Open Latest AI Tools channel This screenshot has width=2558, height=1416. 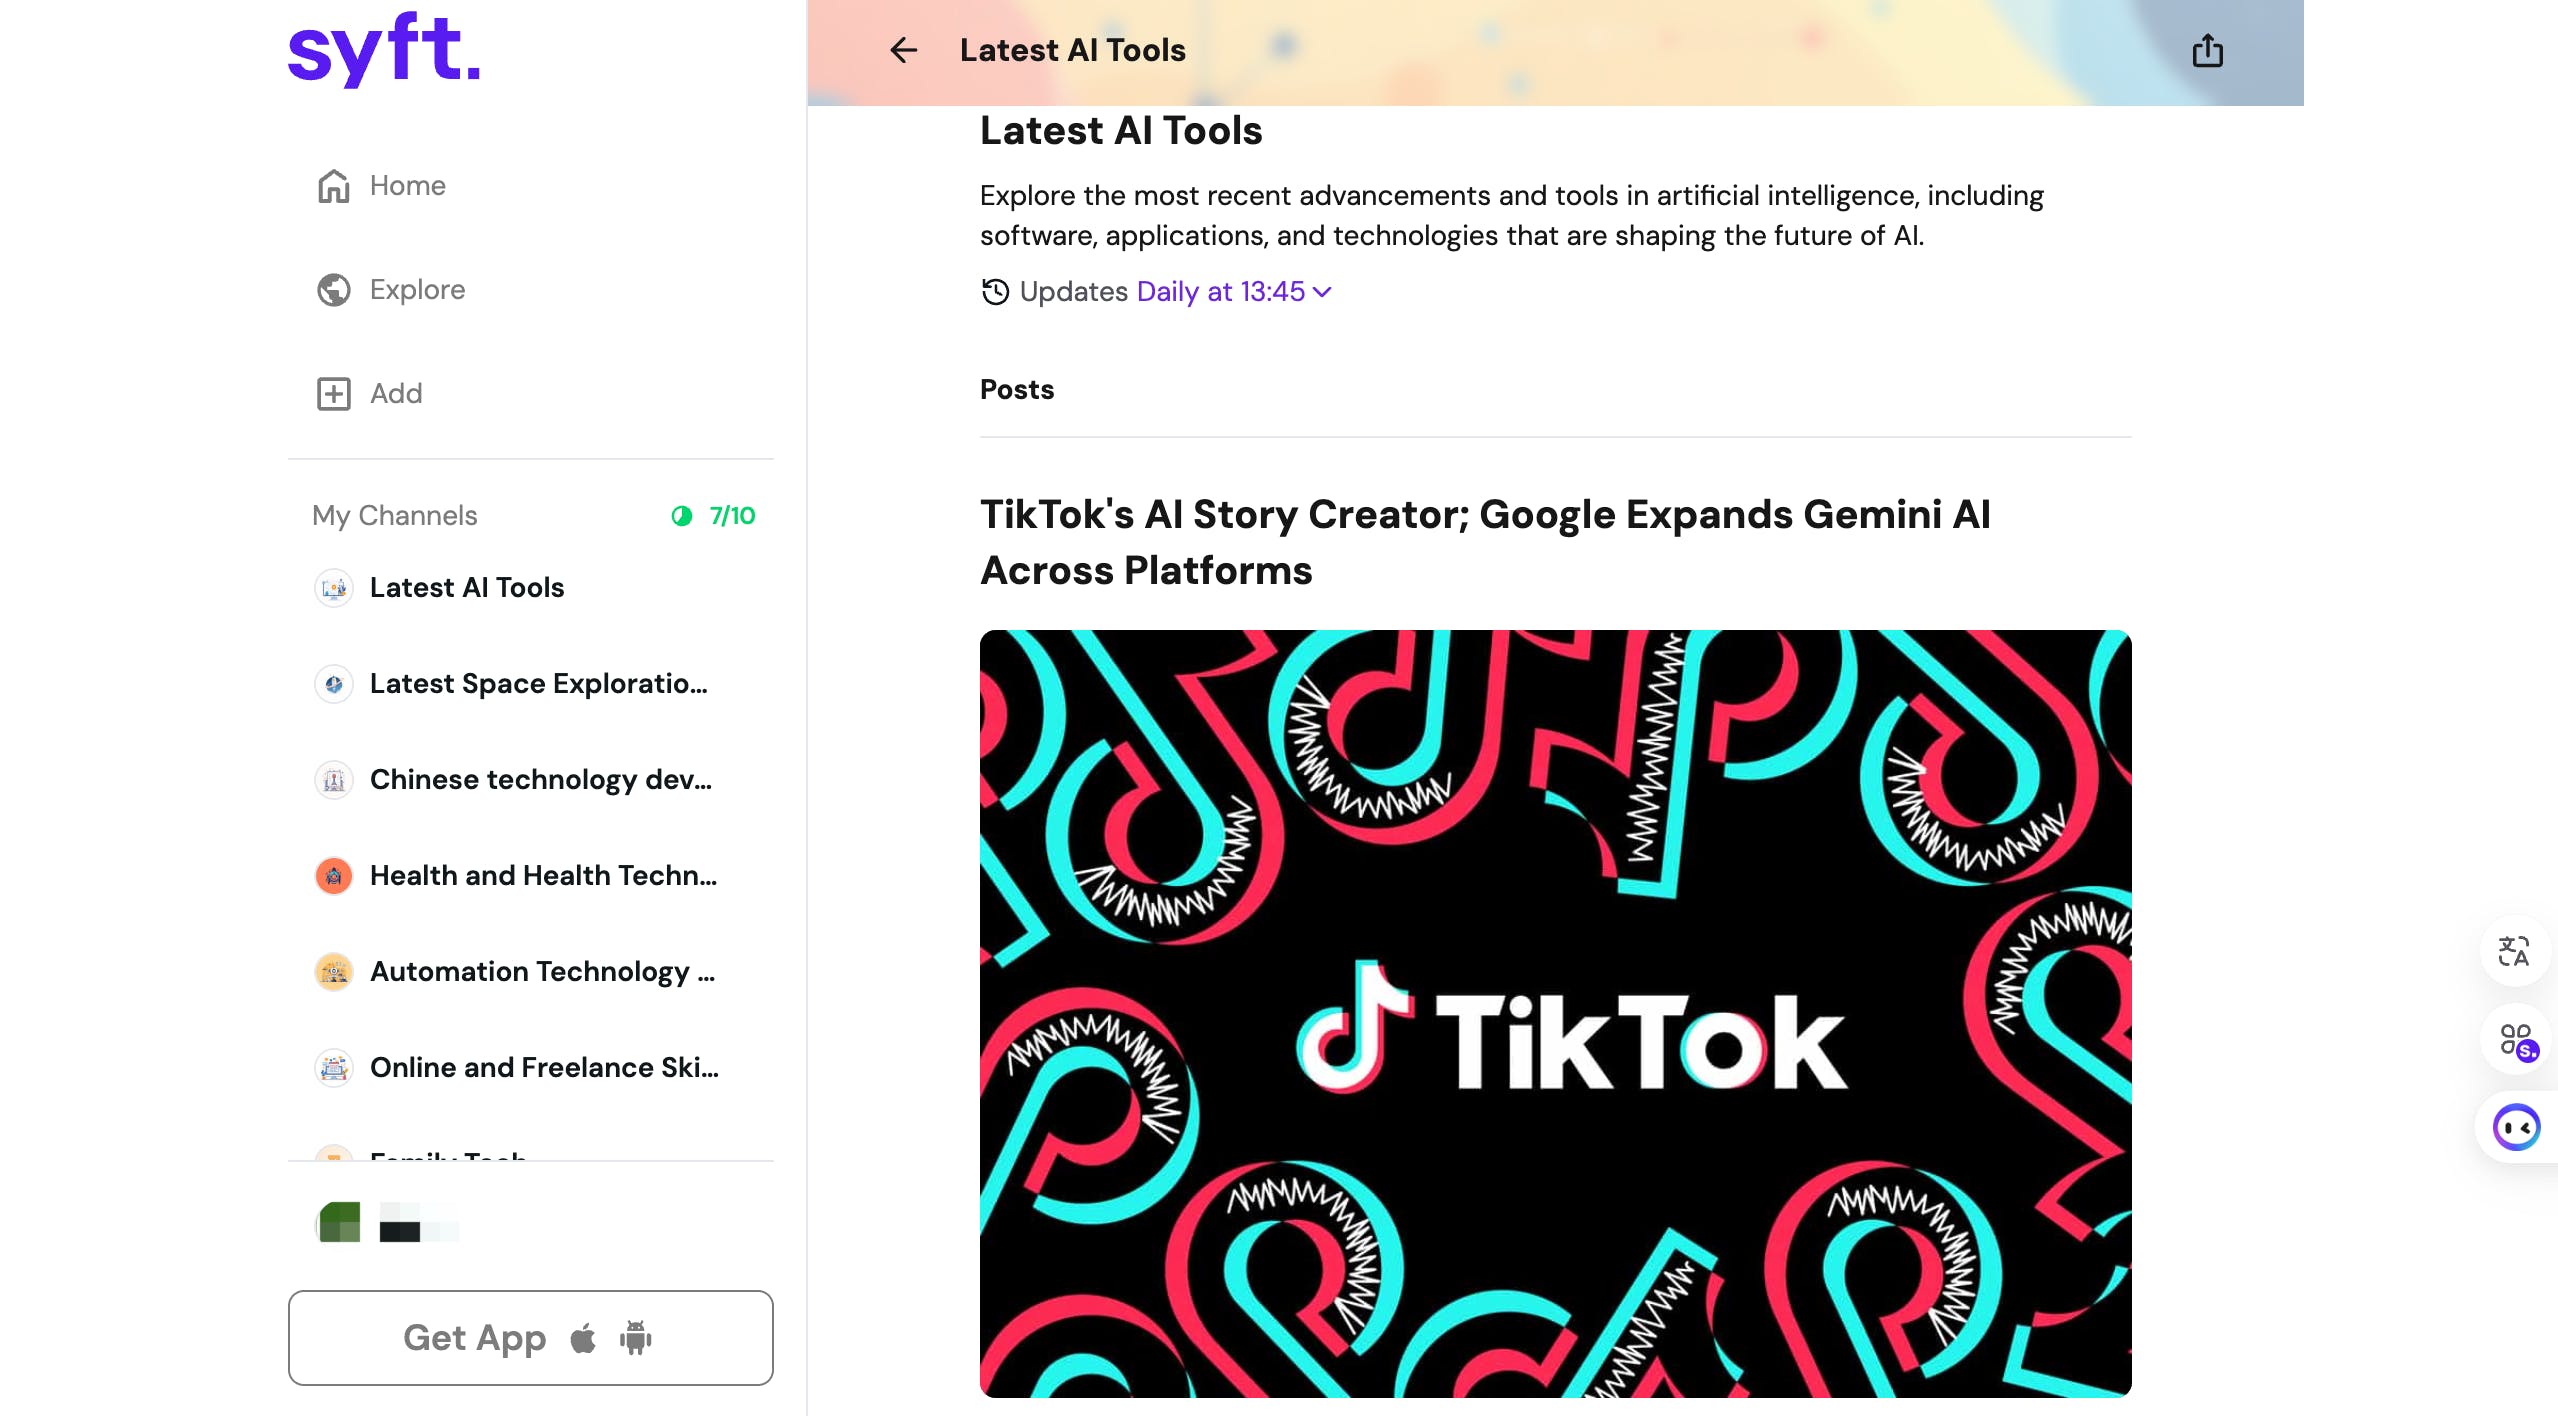tap(466, 588)
